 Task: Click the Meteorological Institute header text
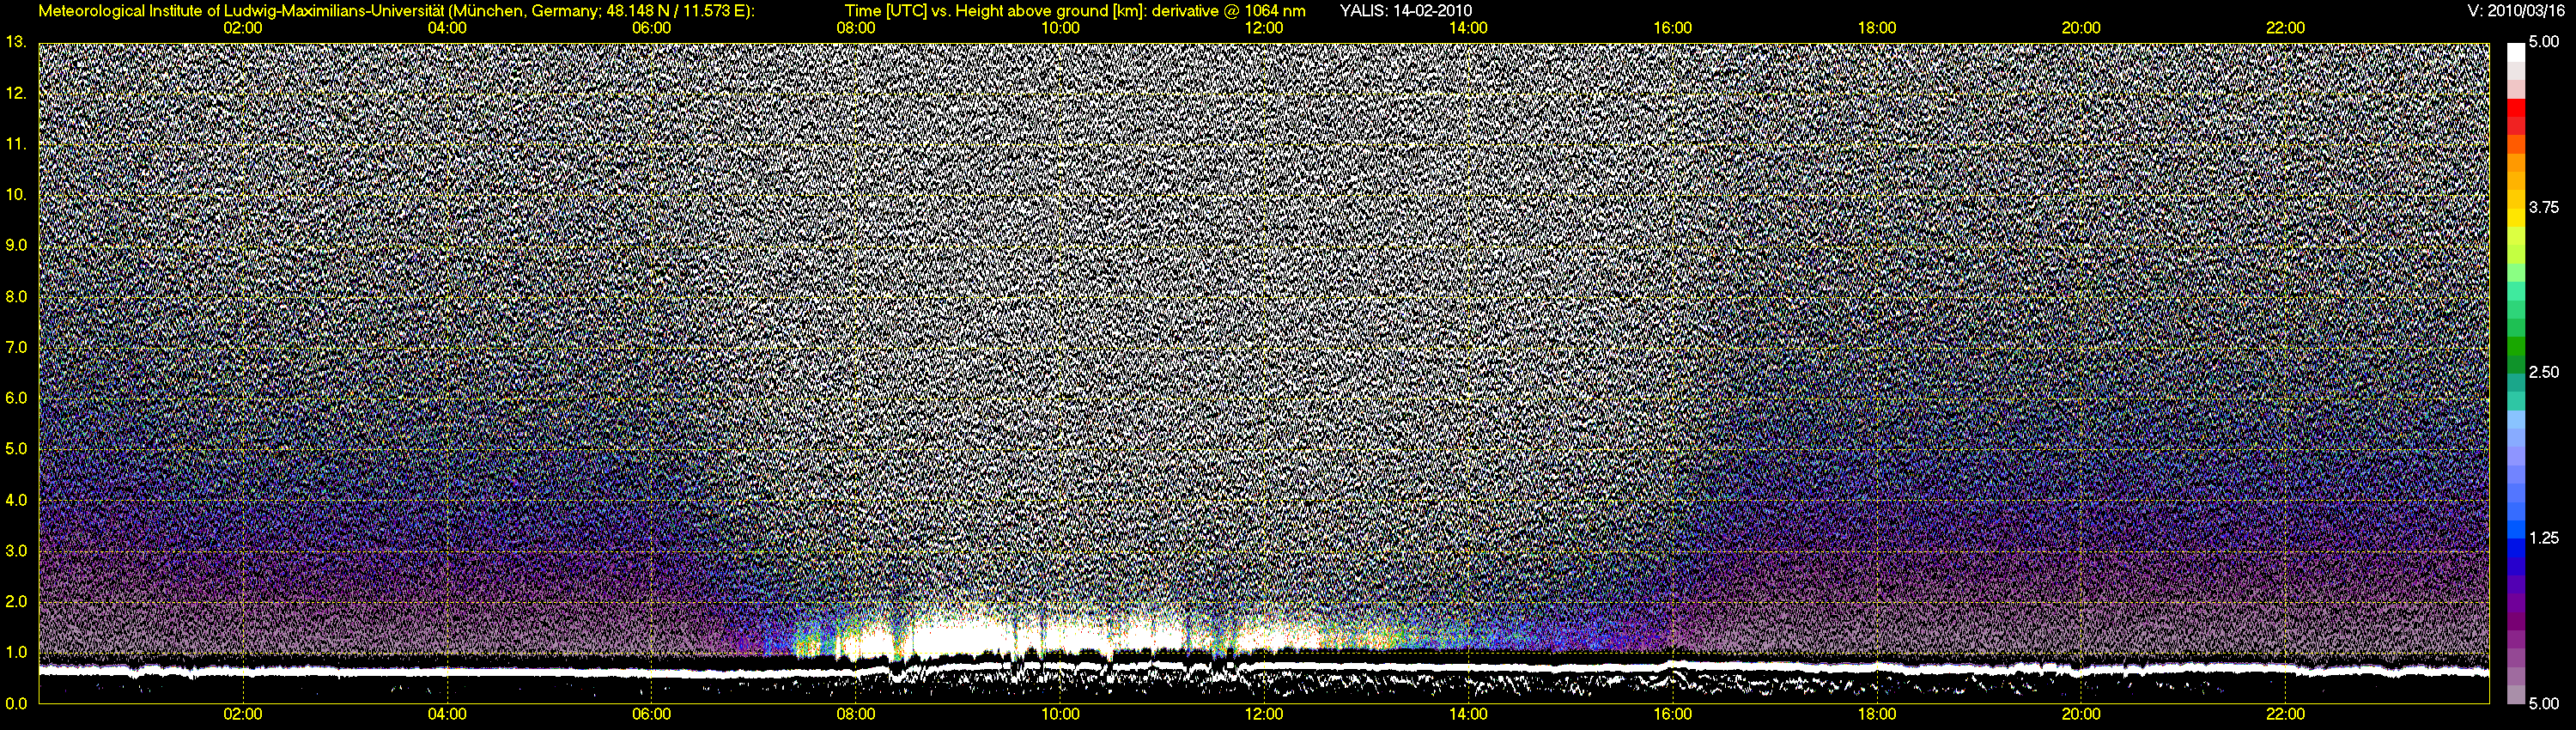396,12
